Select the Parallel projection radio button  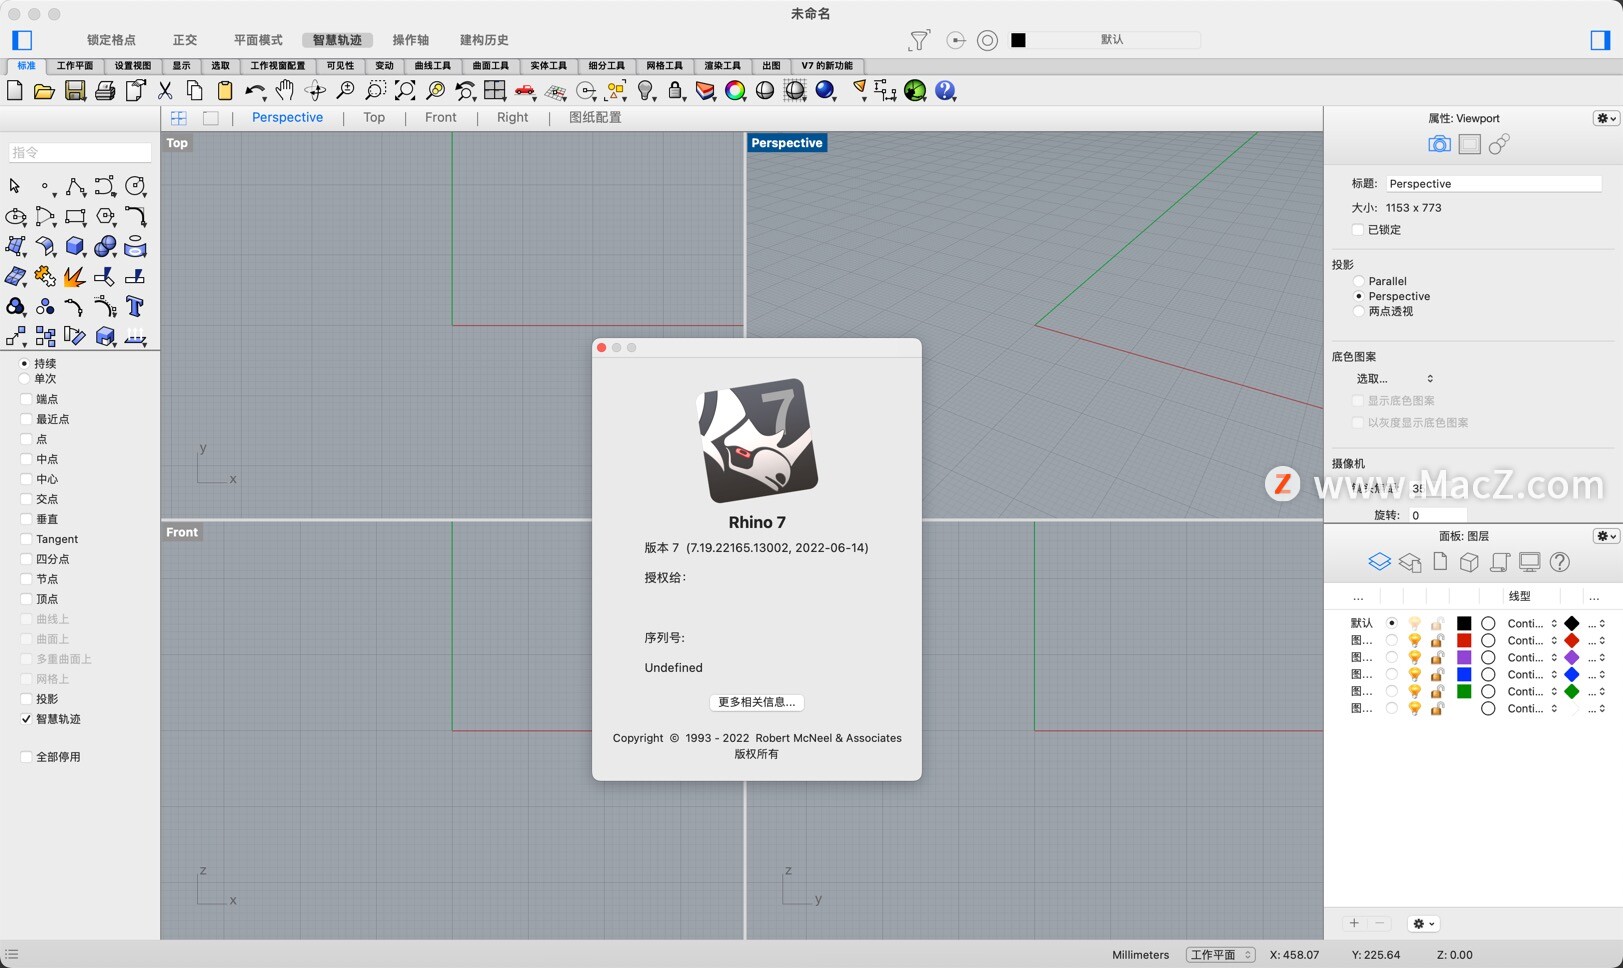(x=1358, y=281)
